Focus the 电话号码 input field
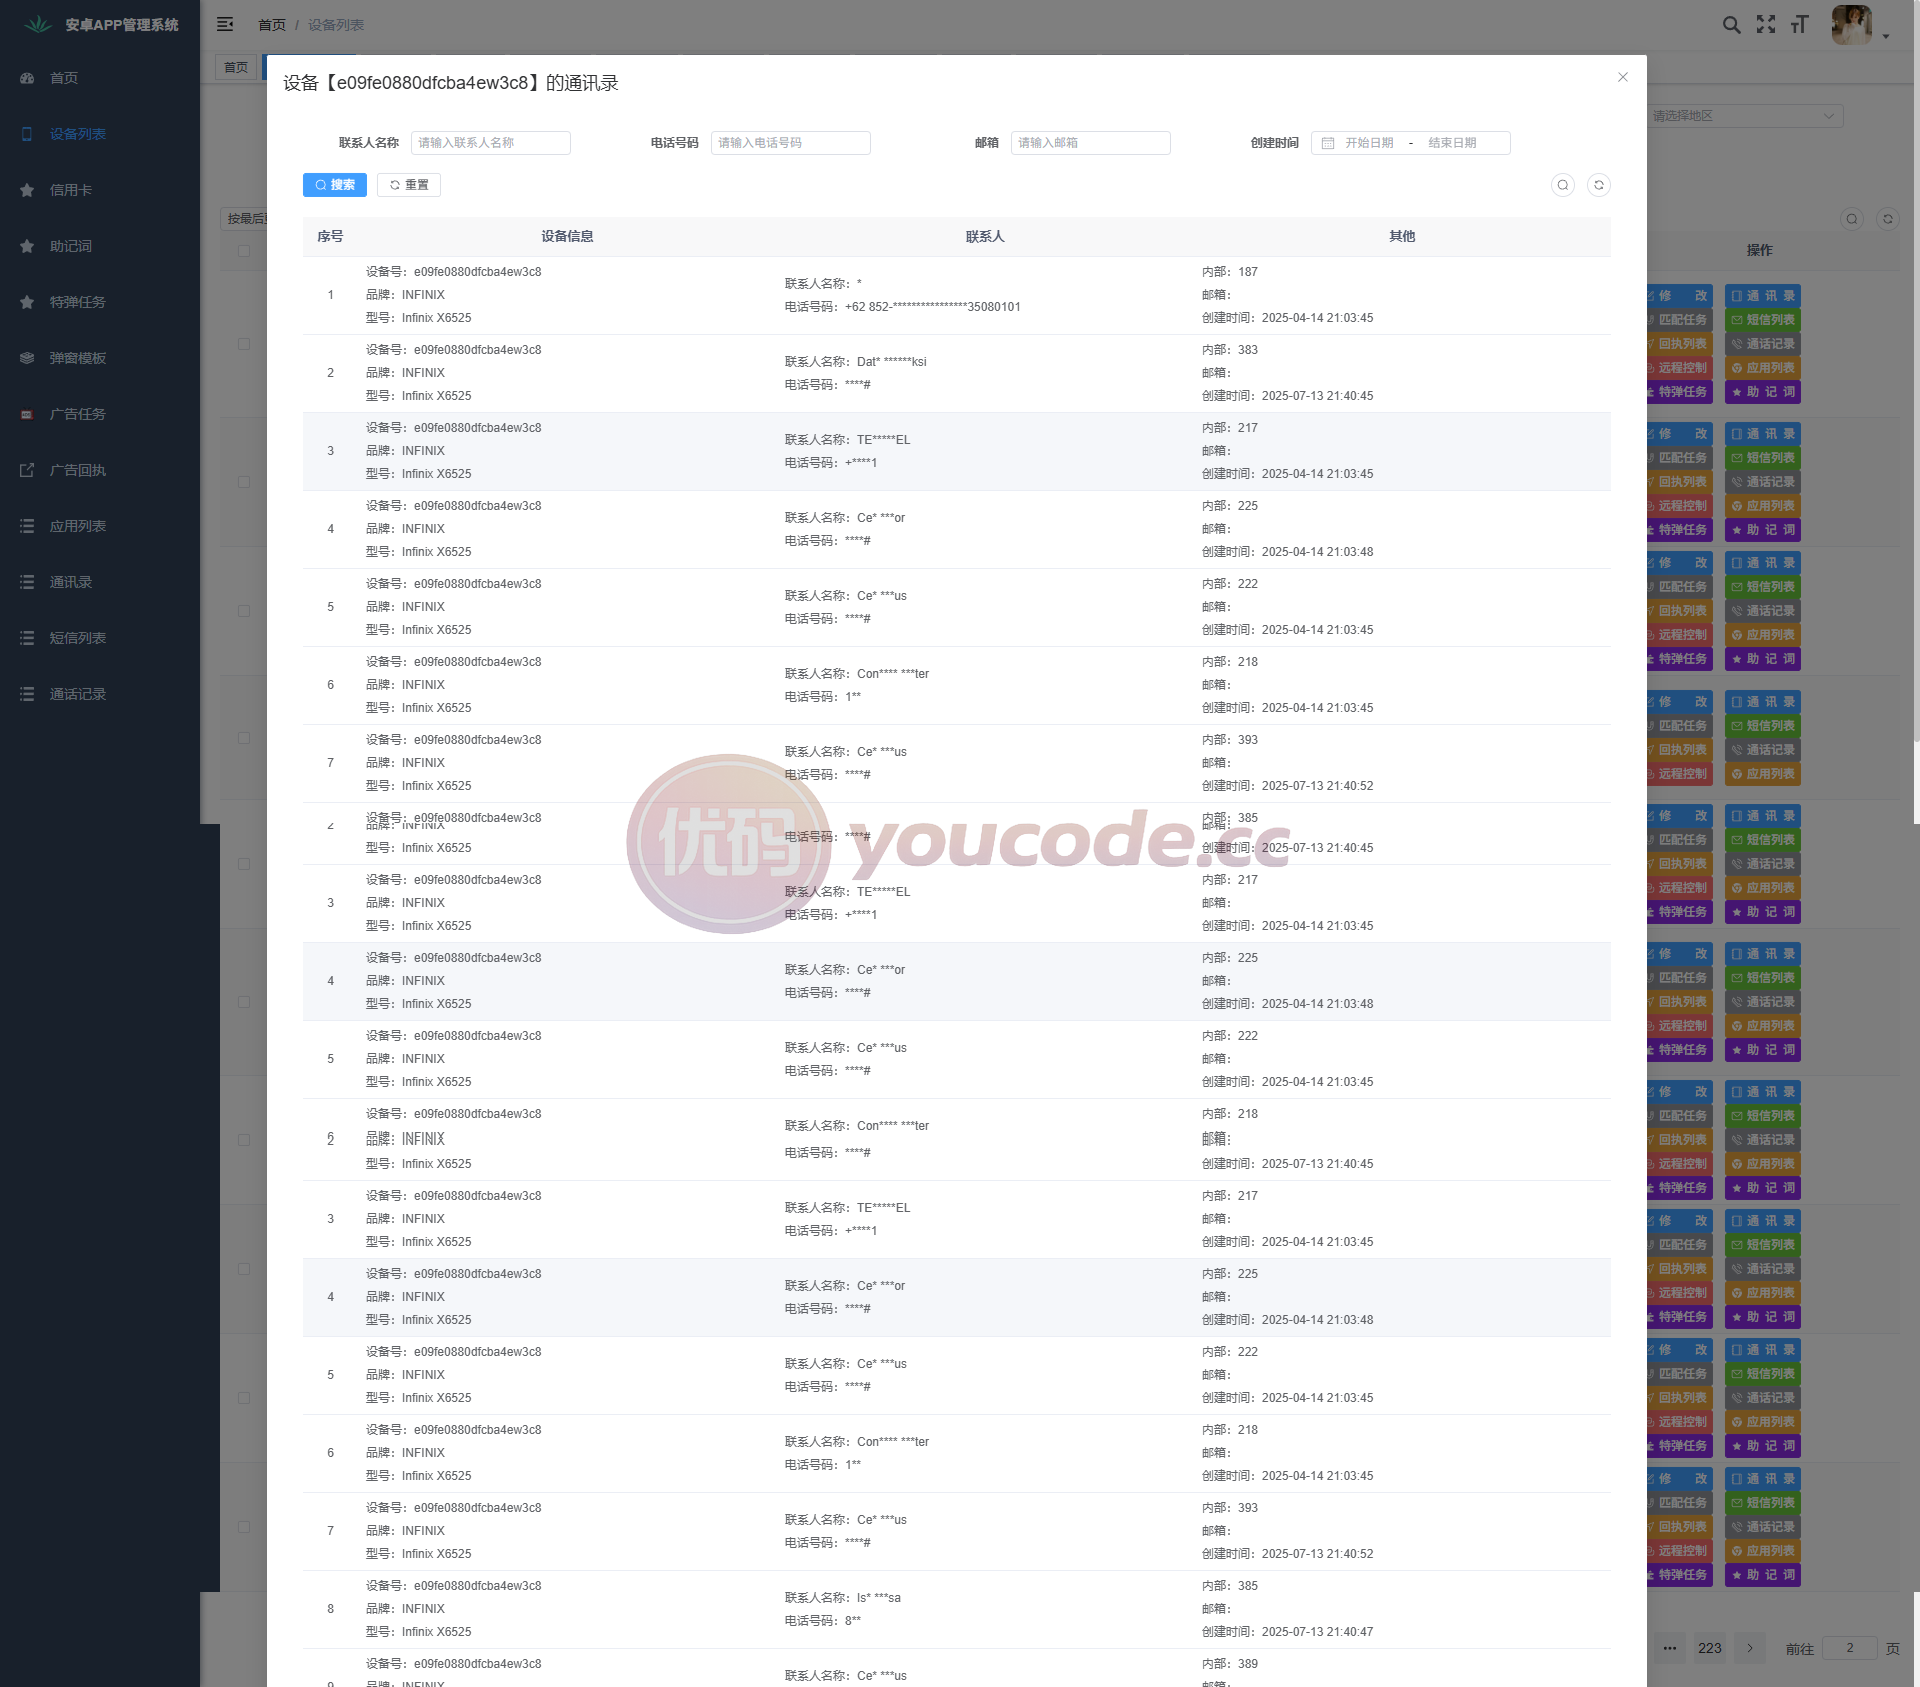This screenshot has height=1687, width=1920. tap(790, 143)
